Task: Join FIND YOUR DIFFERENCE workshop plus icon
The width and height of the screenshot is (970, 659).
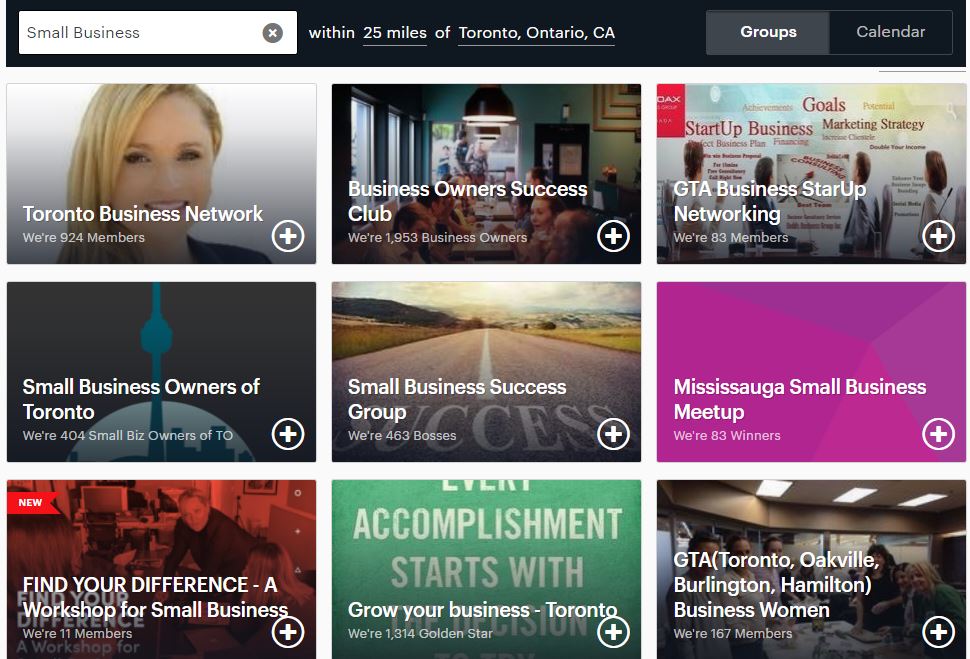Action: point(288,632)
